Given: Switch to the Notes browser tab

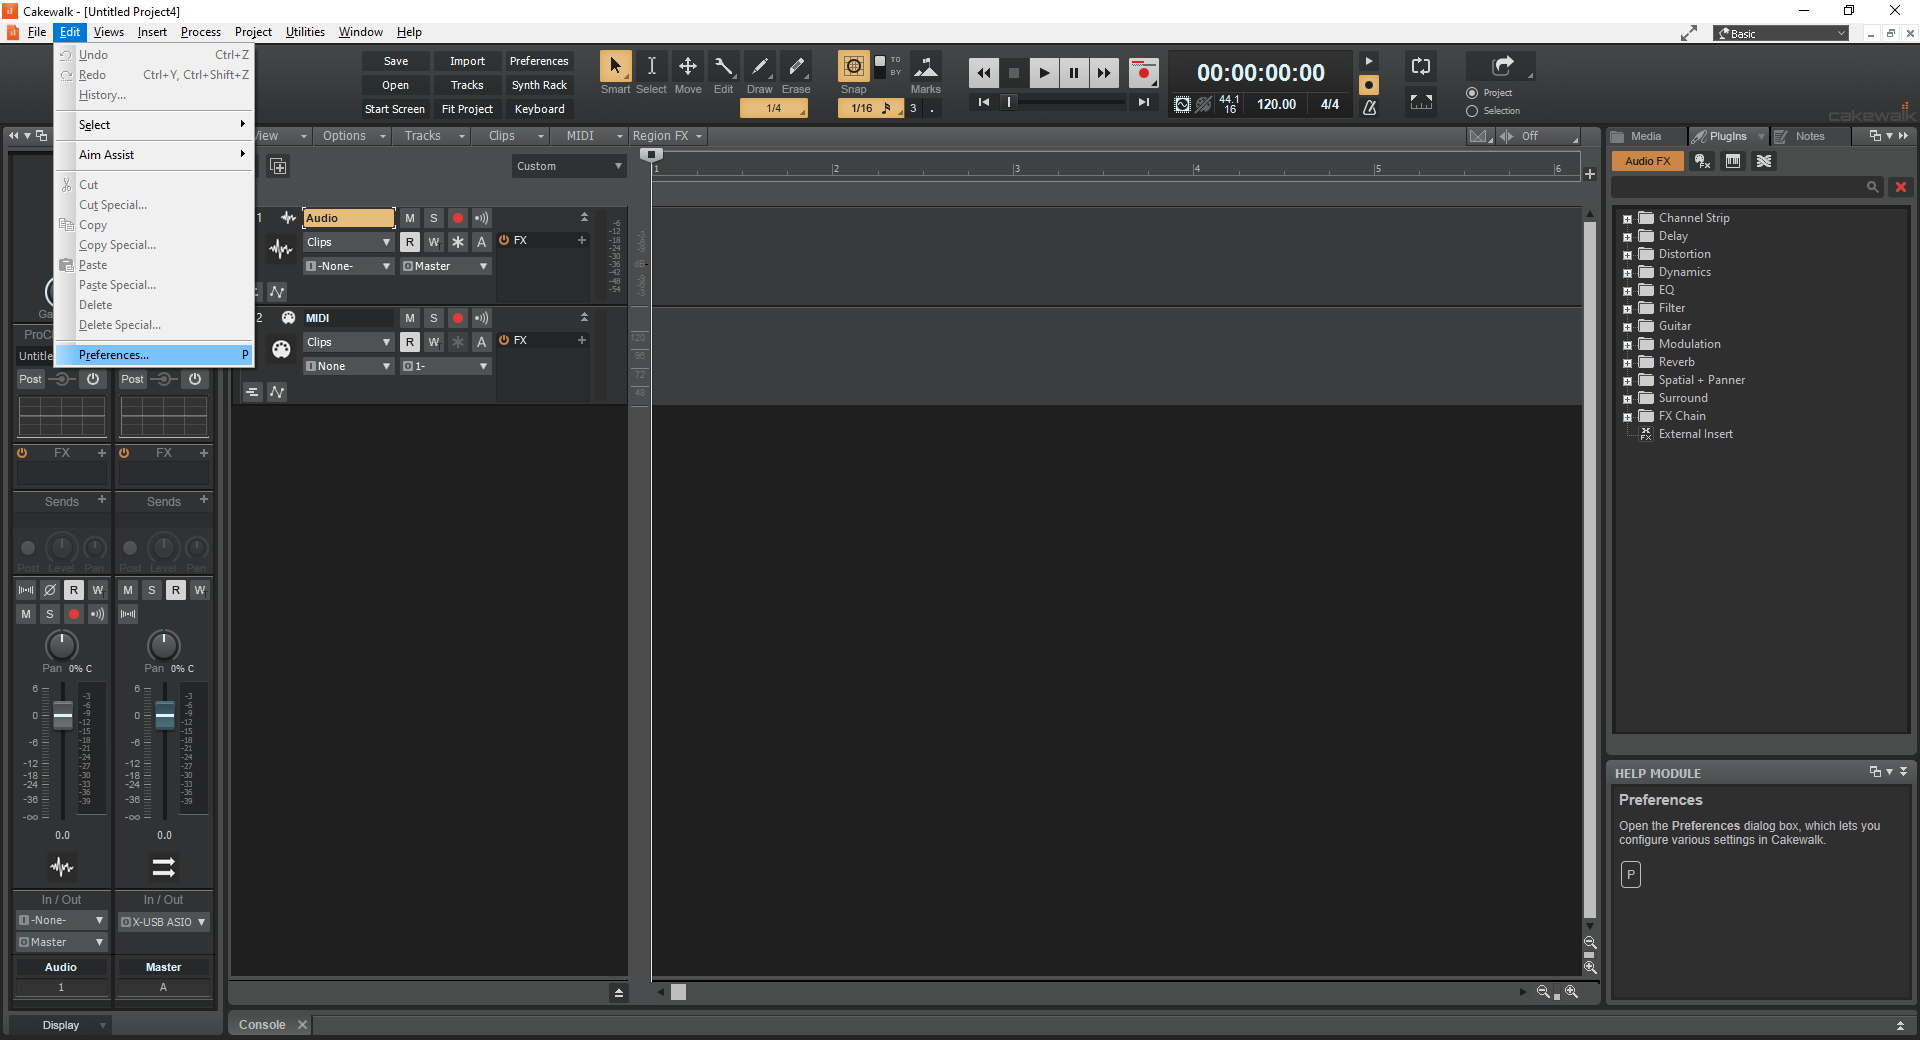Looking at the screenshot, I should (1809, 136).
